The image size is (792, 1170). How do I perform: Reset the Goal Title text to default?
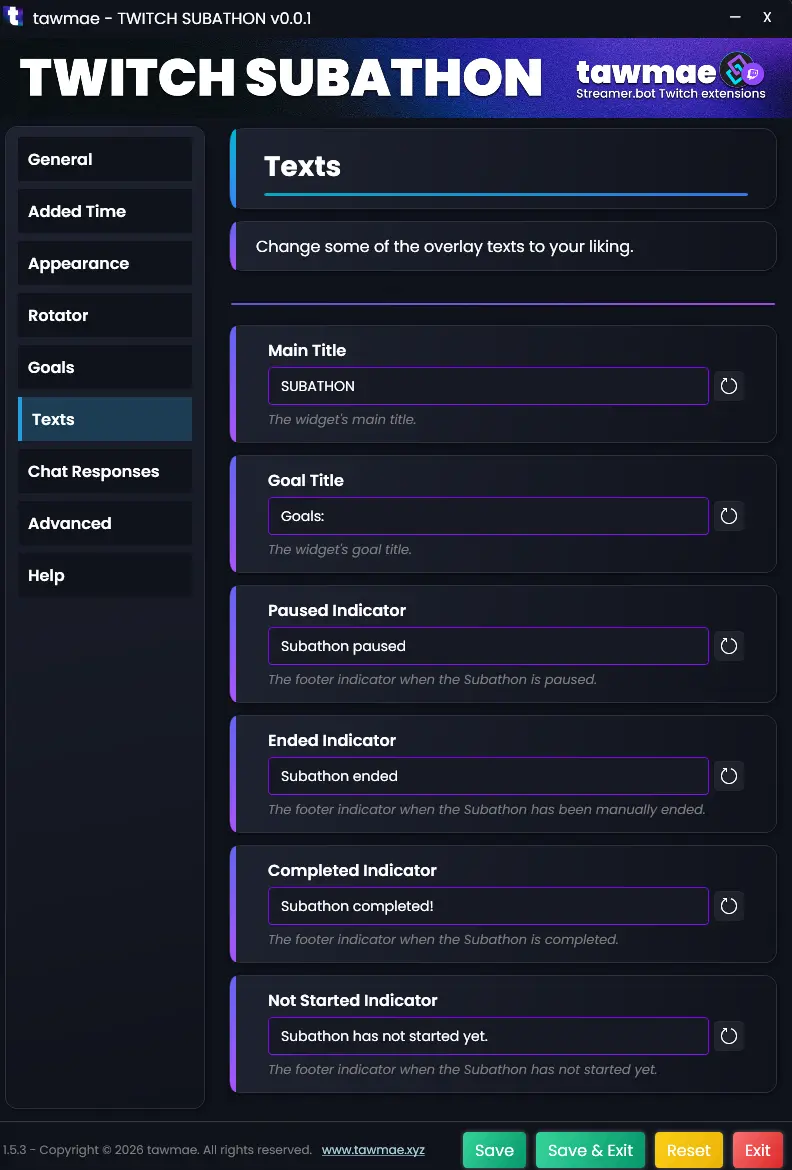tap(729, 516)
